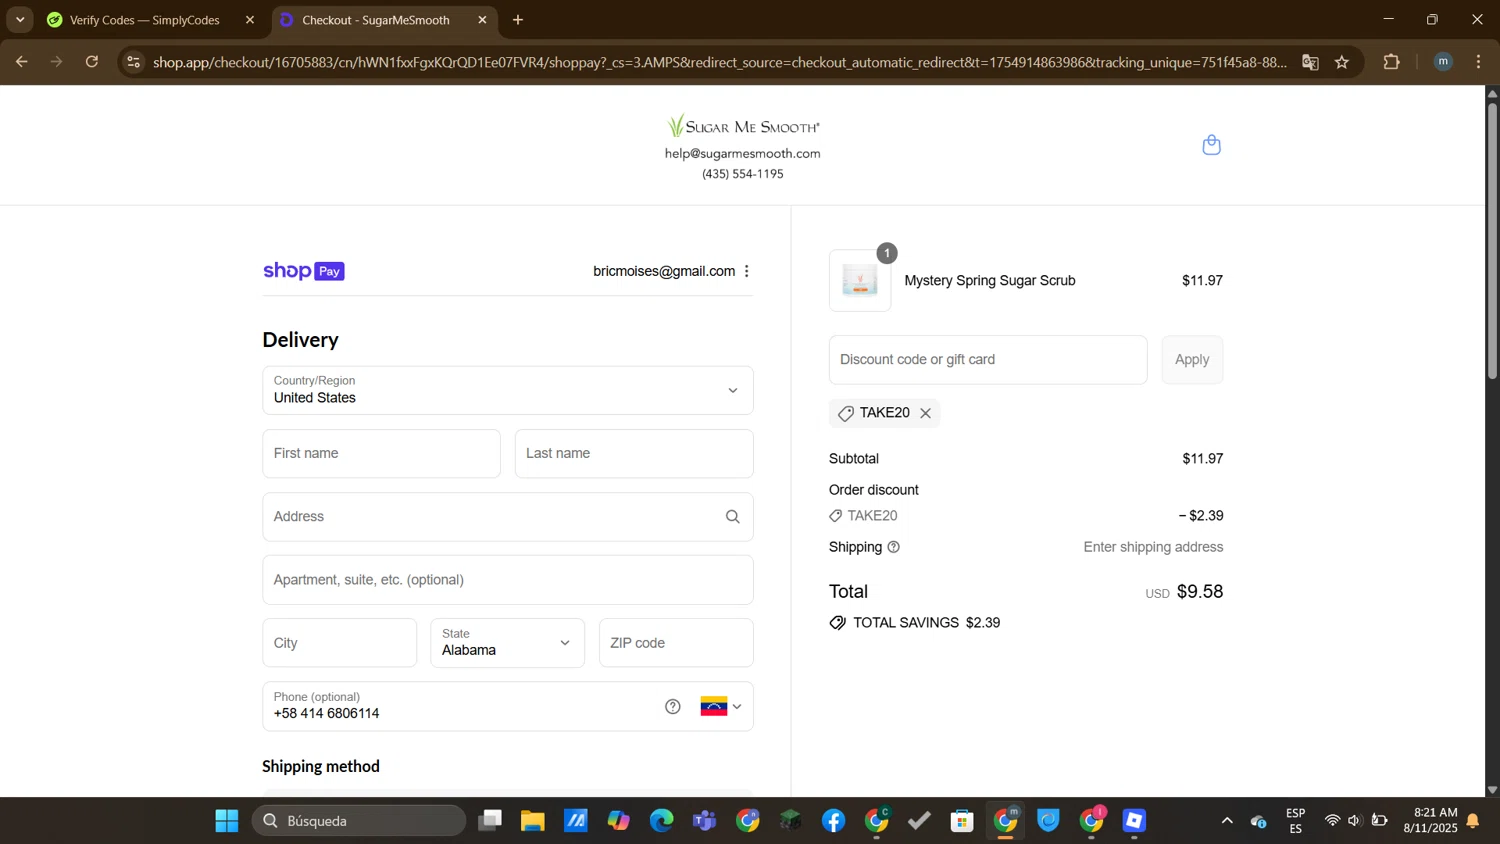Close the Checkout SugarMeSmooth tab
The height and width of the screenshot is (844, 1500).
(x=482, y=20)
